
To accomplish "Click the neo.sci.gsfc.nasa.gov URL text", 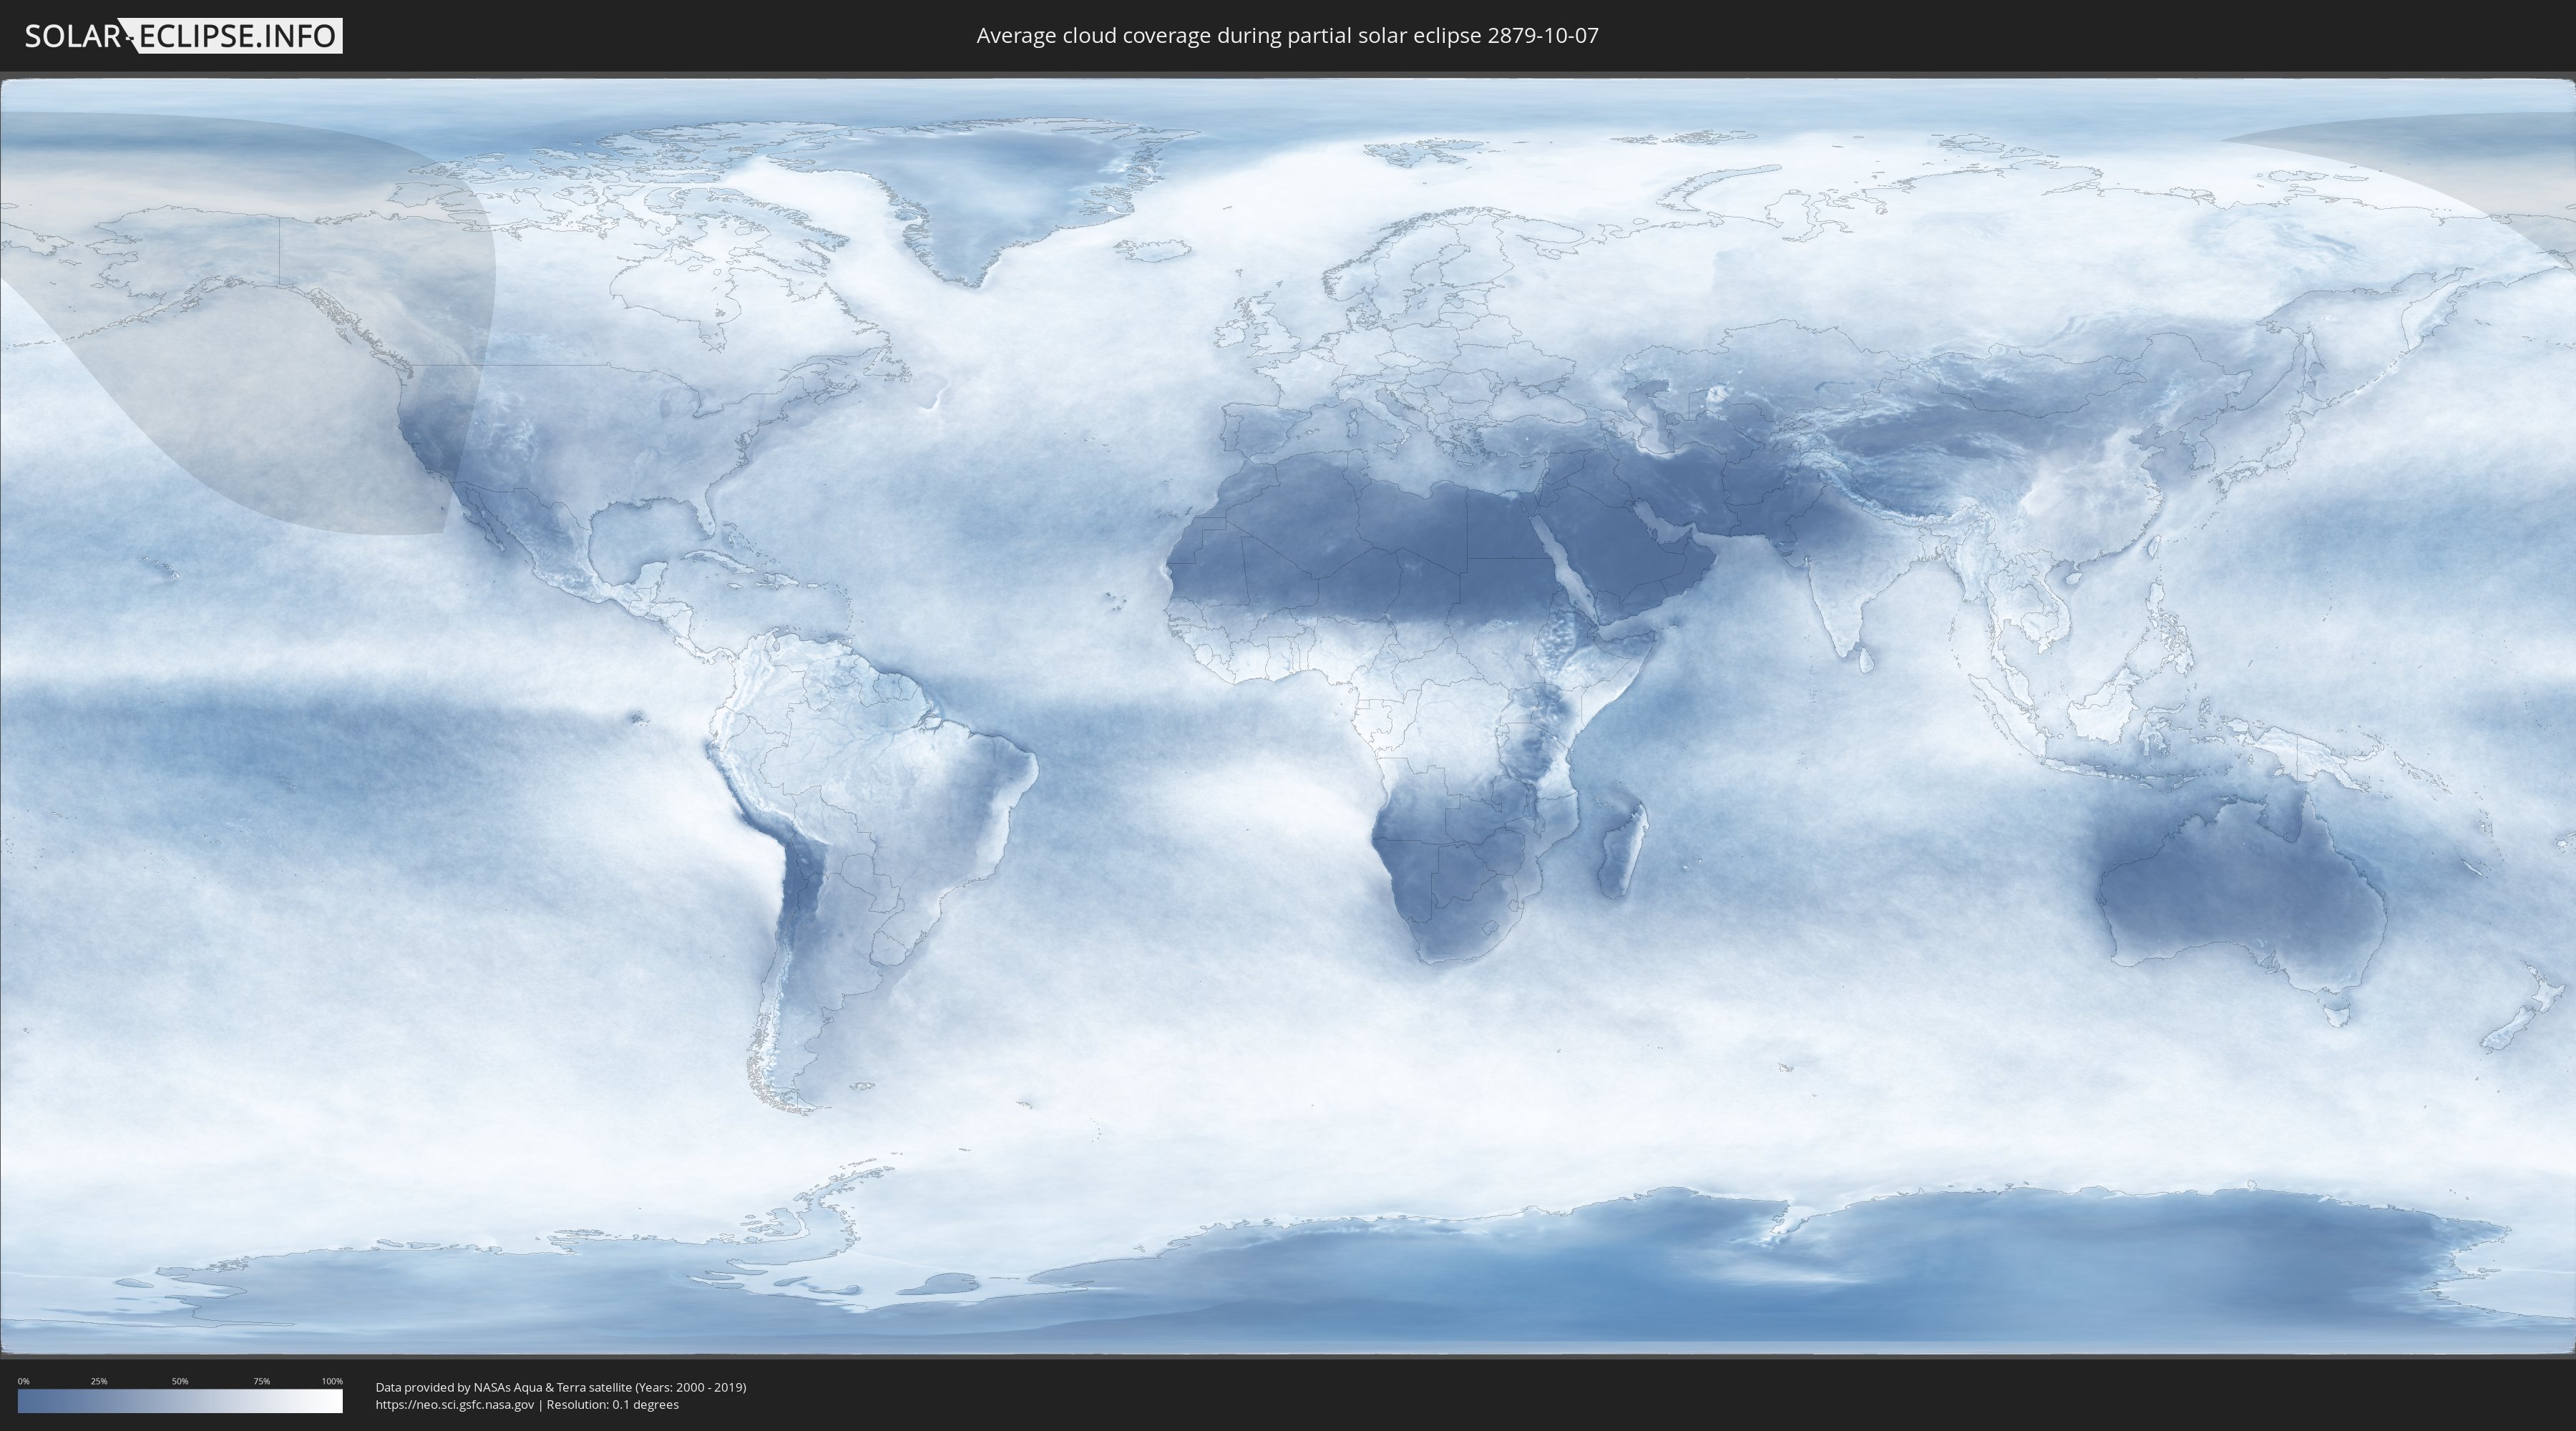I will (455, 1404).
